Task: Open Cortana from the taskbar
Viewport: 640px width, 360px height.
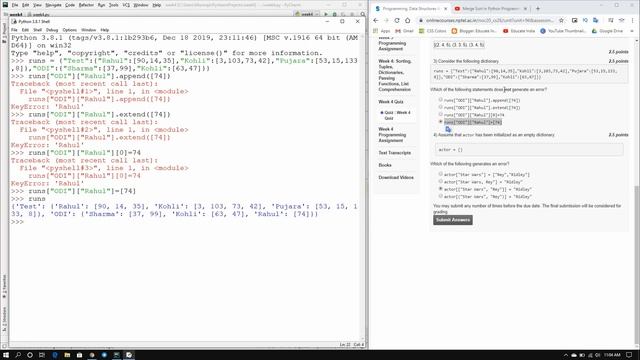Action: pyautogui.click(x=30, y=355)
